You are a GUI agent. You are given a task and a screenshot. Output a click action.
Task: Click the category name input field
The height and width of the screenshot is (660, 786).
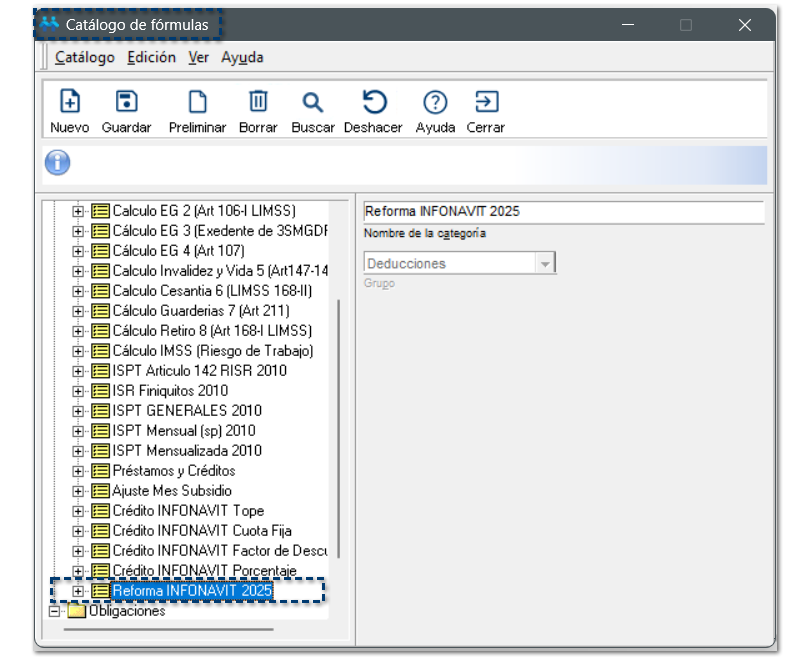click(562, 212)
